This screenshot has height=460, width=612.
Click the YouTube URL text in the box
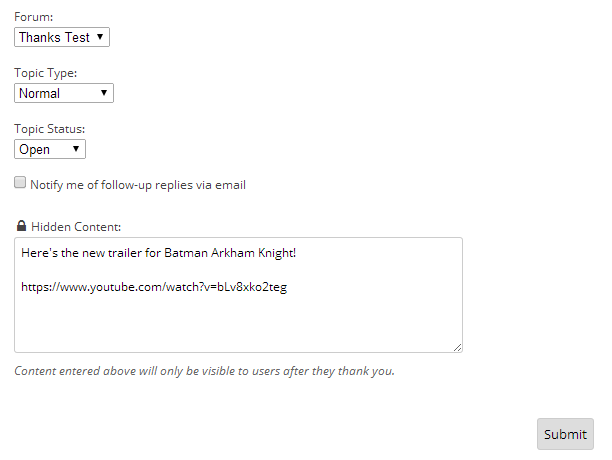click(x=154, y=287)
